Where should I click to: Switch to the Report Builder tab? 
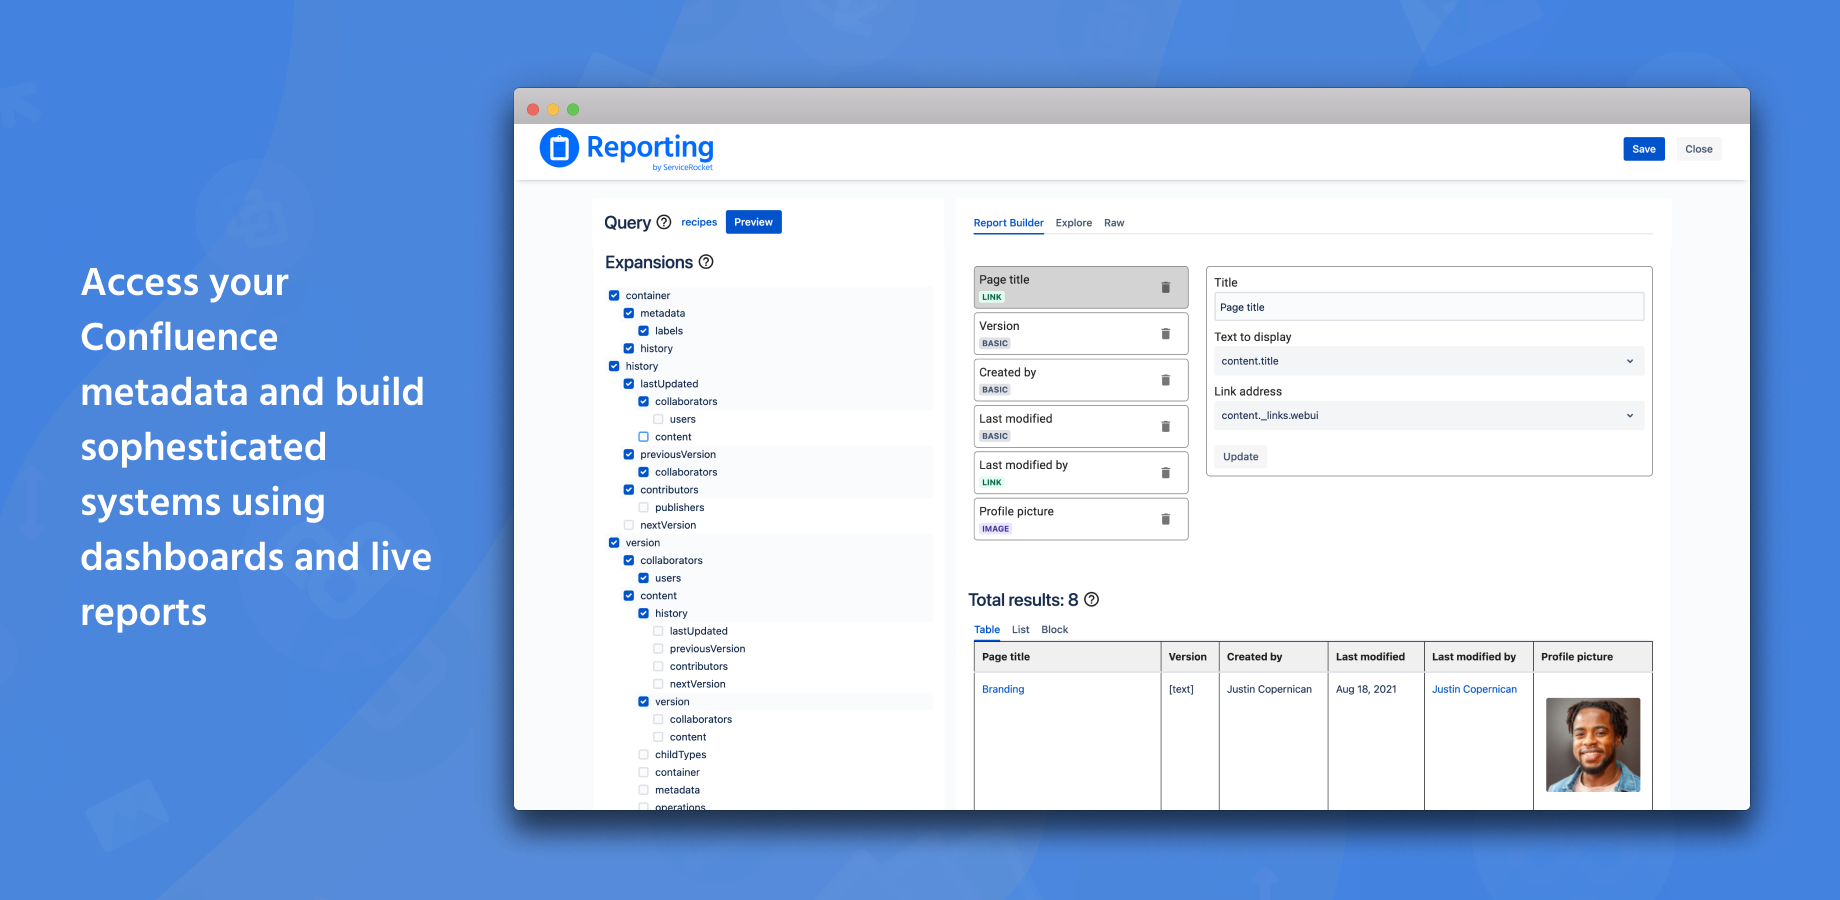click(1008, 223)
